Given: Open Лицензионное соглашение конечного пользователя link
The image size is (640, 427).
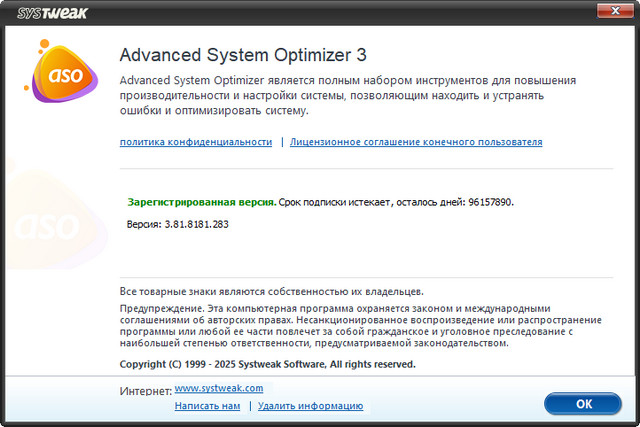Looking at the screenshot, I should [416, 143].
